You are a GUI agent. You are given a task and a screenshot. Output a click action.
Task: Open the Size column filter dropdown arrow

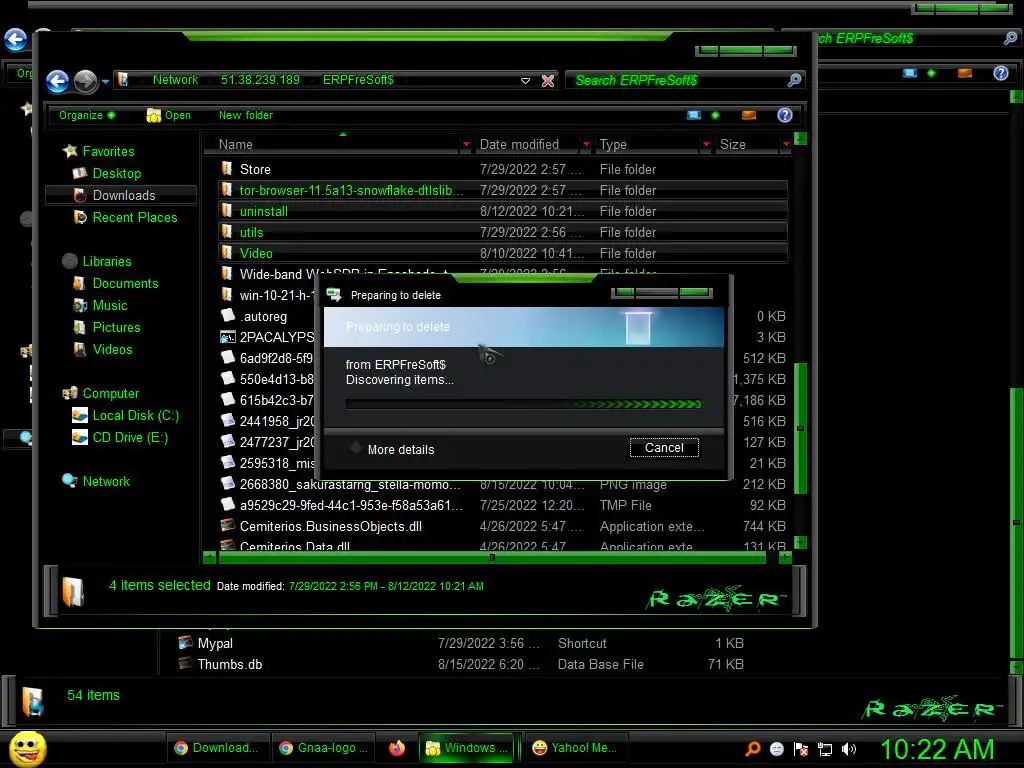click(x=786, y=144)
